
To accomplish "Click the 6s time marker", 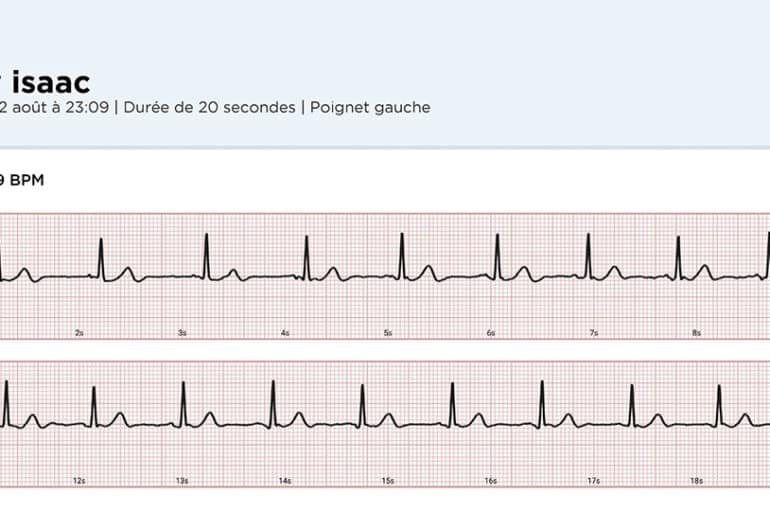I will coord(491,333).
